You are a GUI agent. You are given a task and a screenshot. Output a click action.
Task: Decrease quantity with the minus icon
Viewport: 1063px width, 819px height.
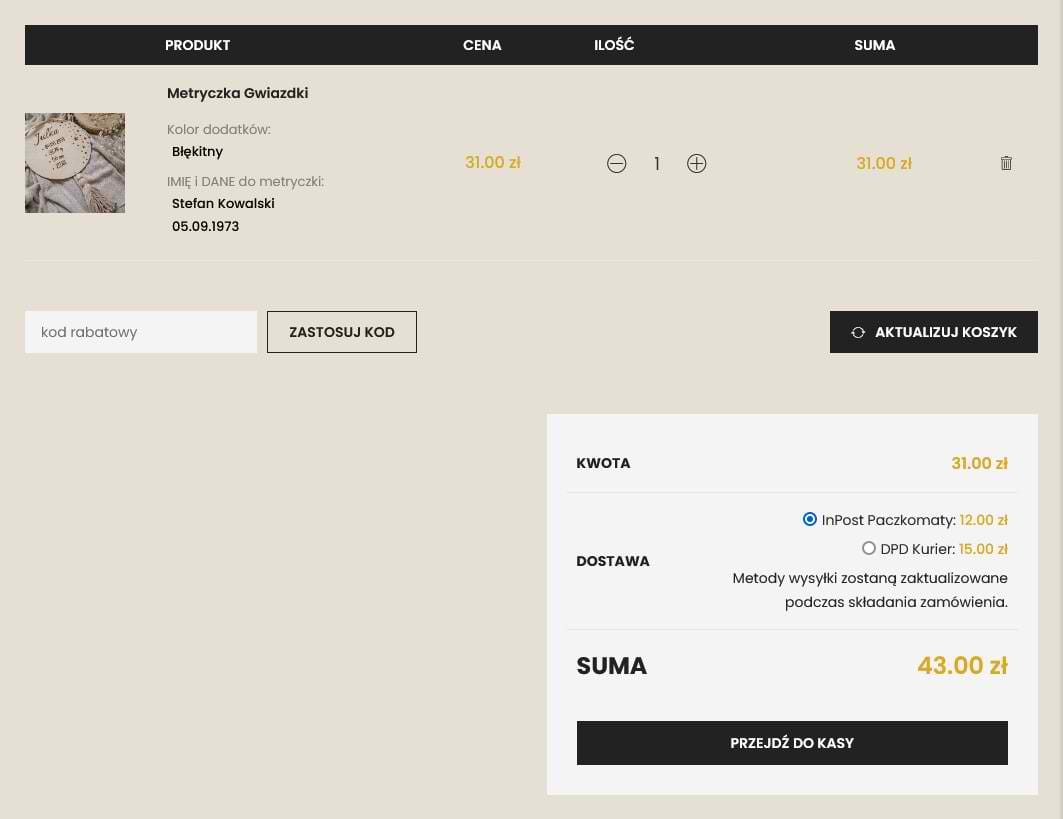pos(617,164)
